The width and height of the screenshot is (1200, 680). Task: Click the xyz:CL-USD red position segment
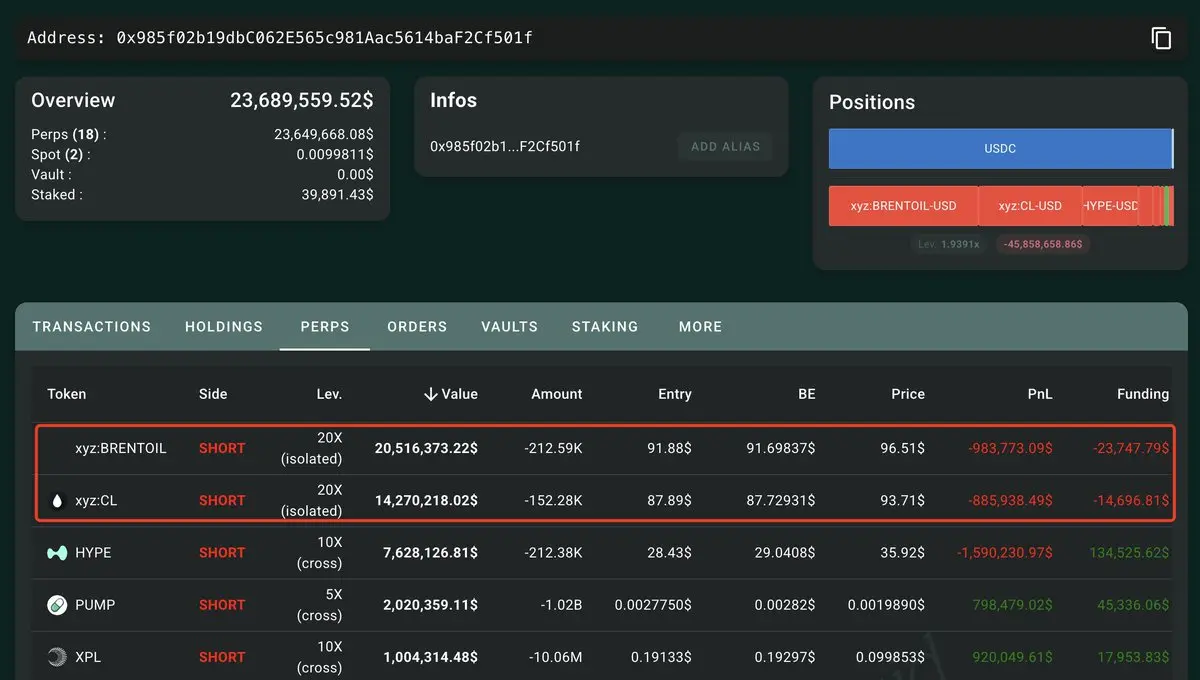[x=1030, y=206]
